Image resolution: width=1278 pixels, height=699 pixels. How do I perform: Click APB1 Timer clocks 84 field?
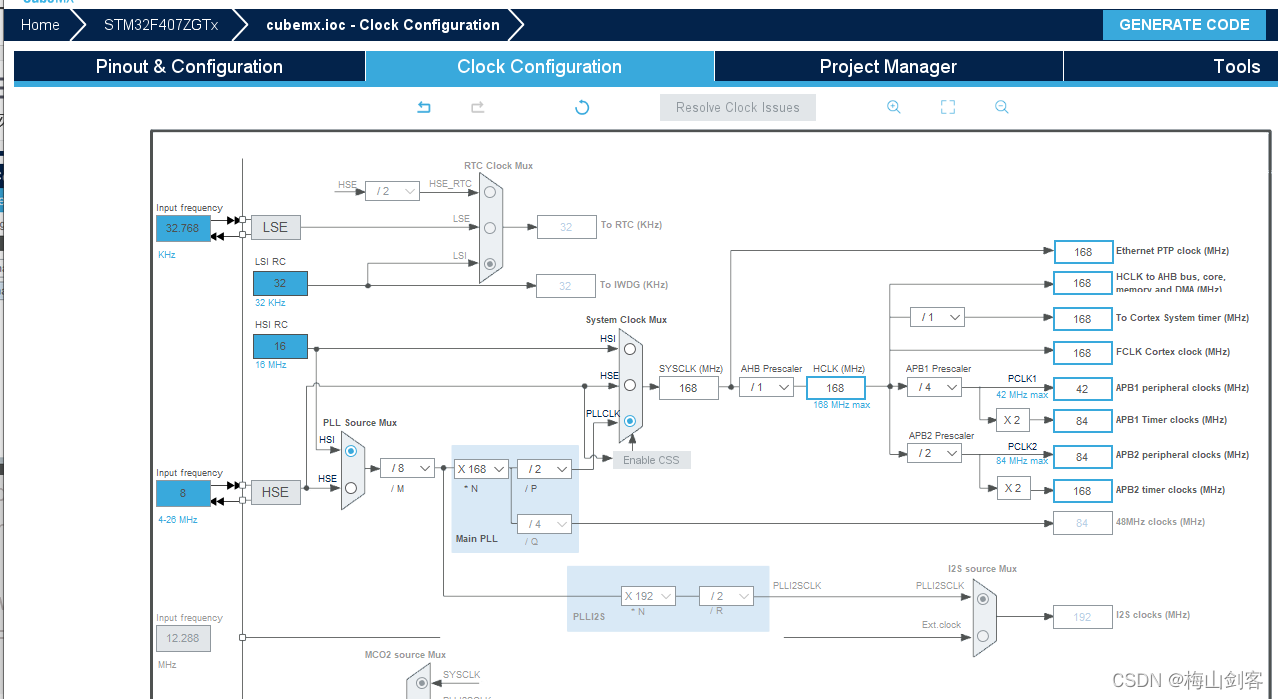(1083, 421)
